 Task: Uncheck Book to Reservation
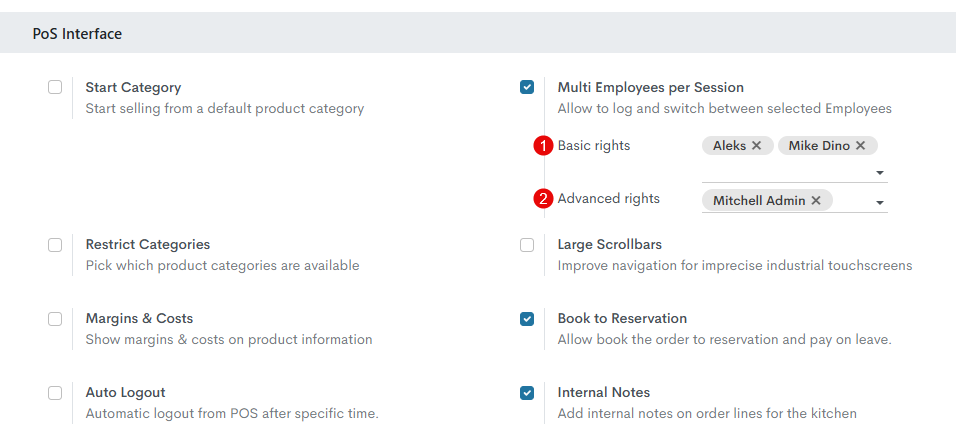tap(527, 319)
